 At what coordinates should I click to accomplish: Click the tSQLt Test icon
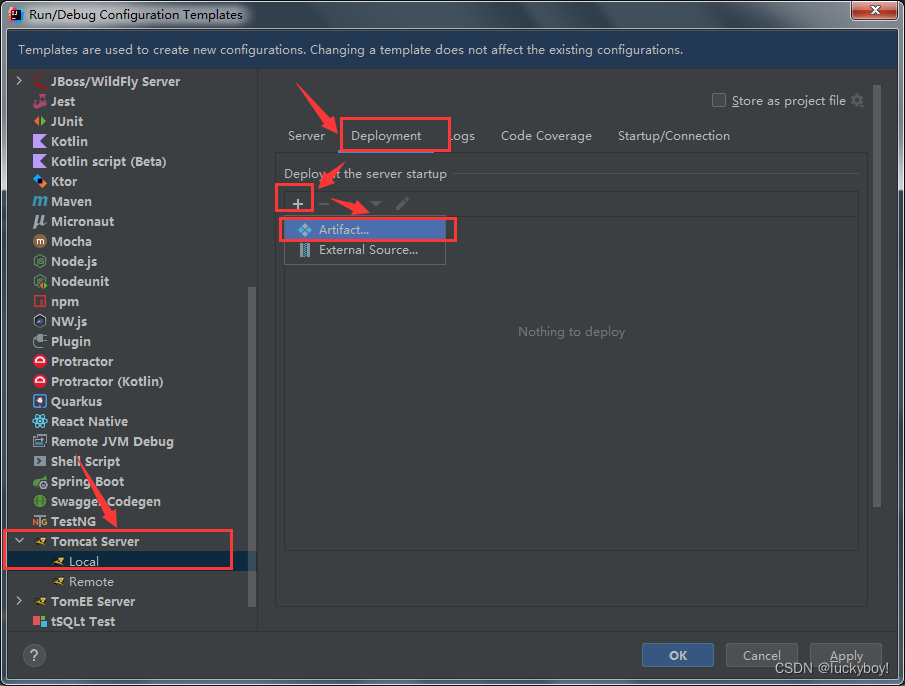pyautogui.click(x=40, y=621)
